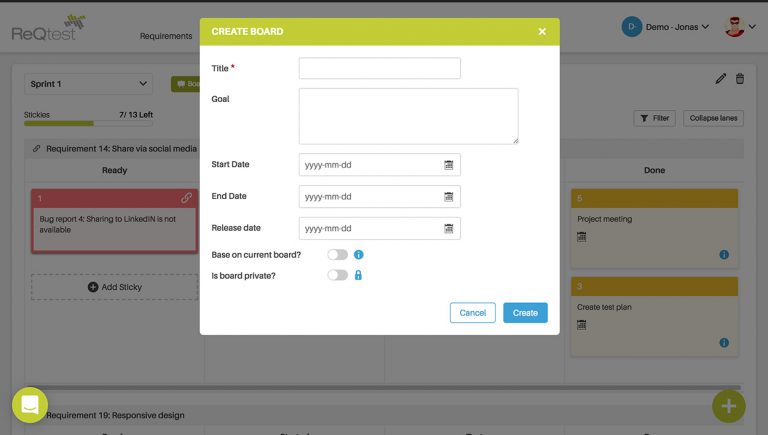Image resolution: width=768 pixels, height=435 pixels.
Task: Open the Start Date calendar picker icon
Action: point(449,164)
